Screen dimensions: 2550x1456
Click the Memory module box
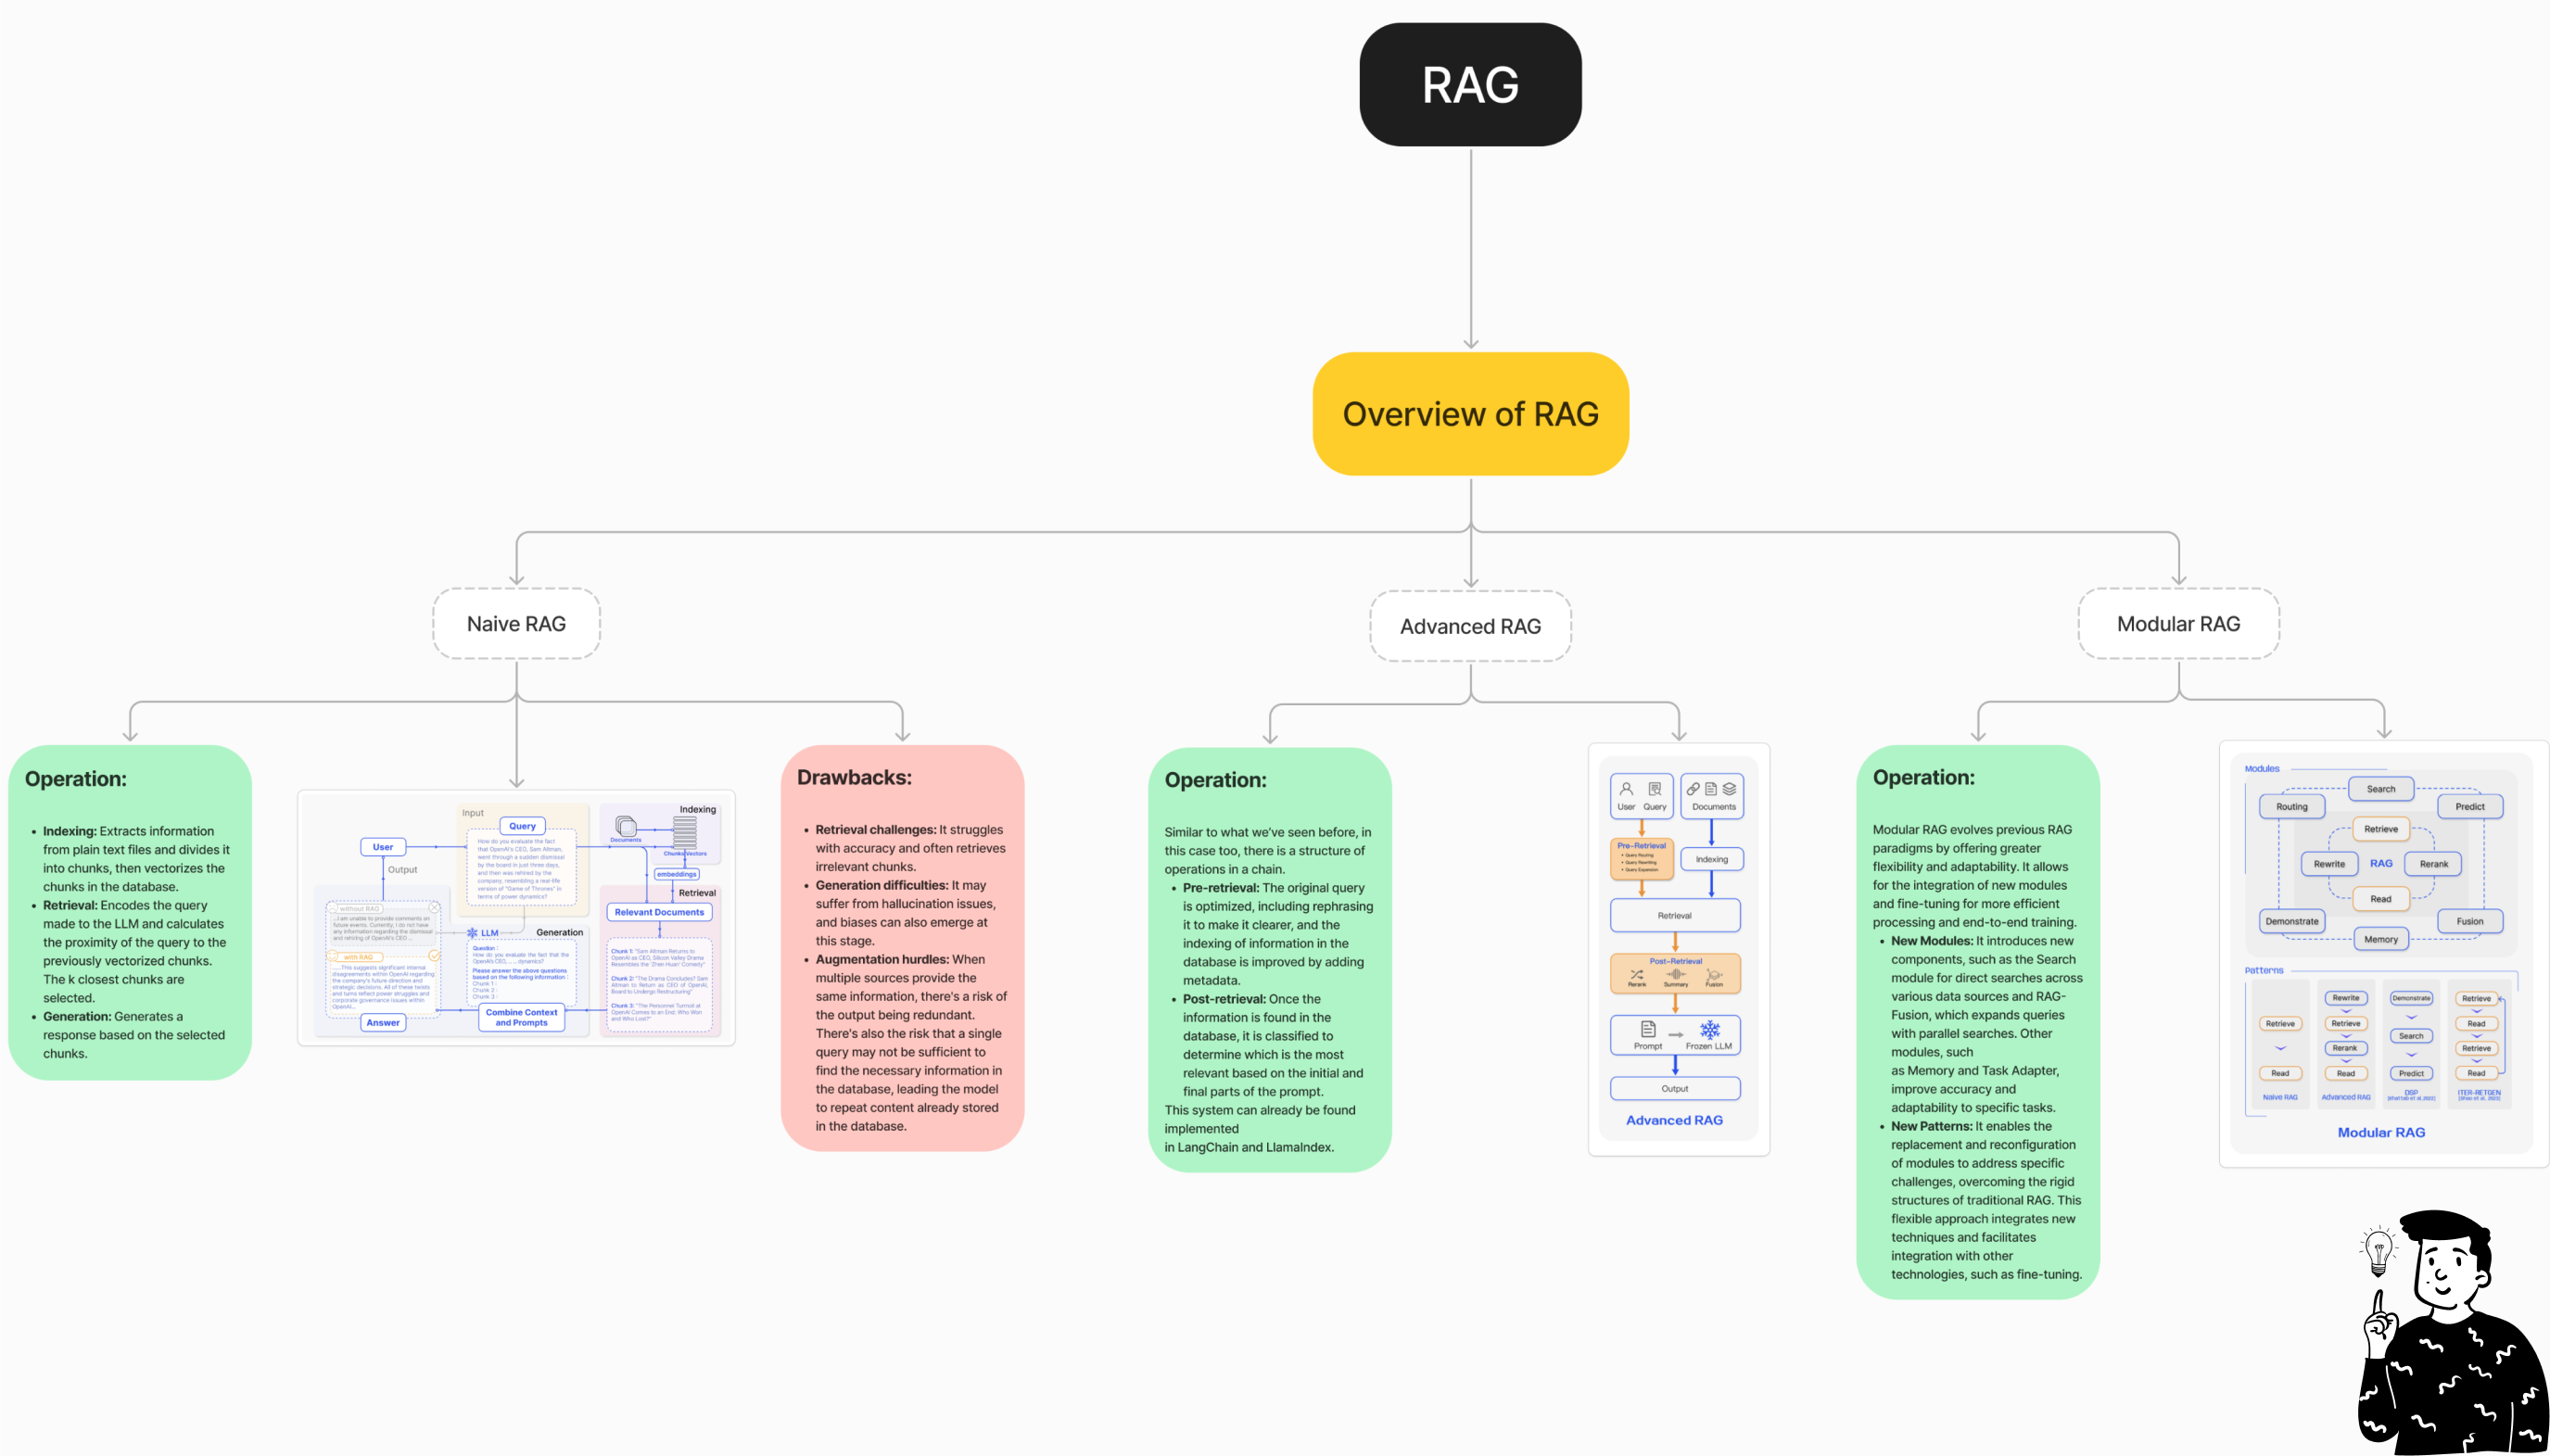click(2380, 939)
